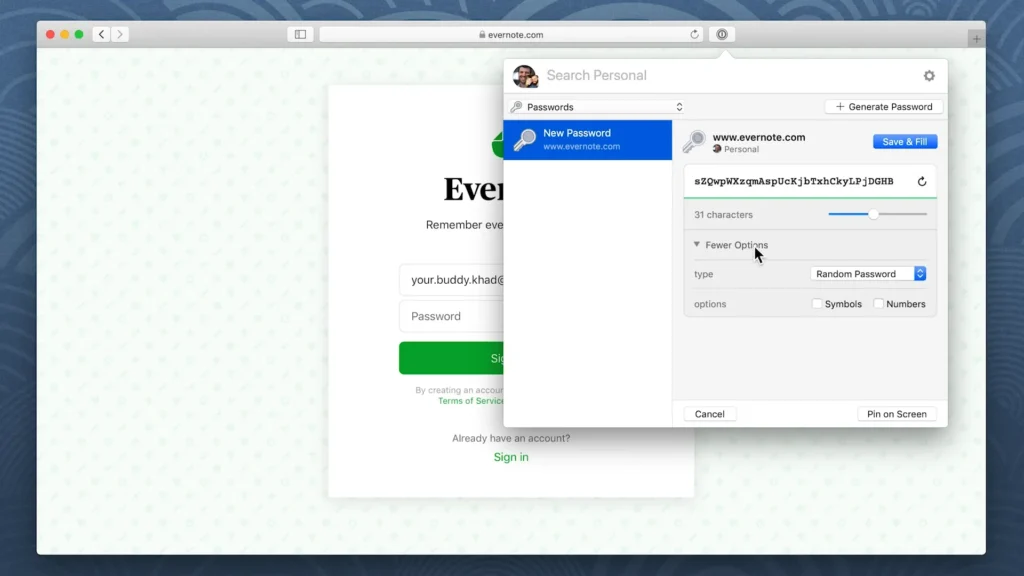The image size is (1024, 576).
Task: Enable the Numbers checkbox
Action: 878,304
